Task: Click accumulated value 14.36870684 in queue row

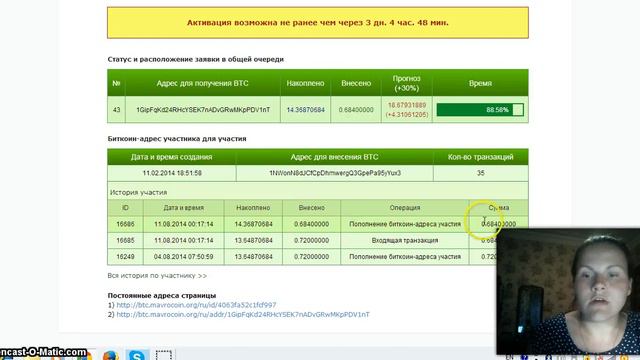Action: click(x=305, y=110)
